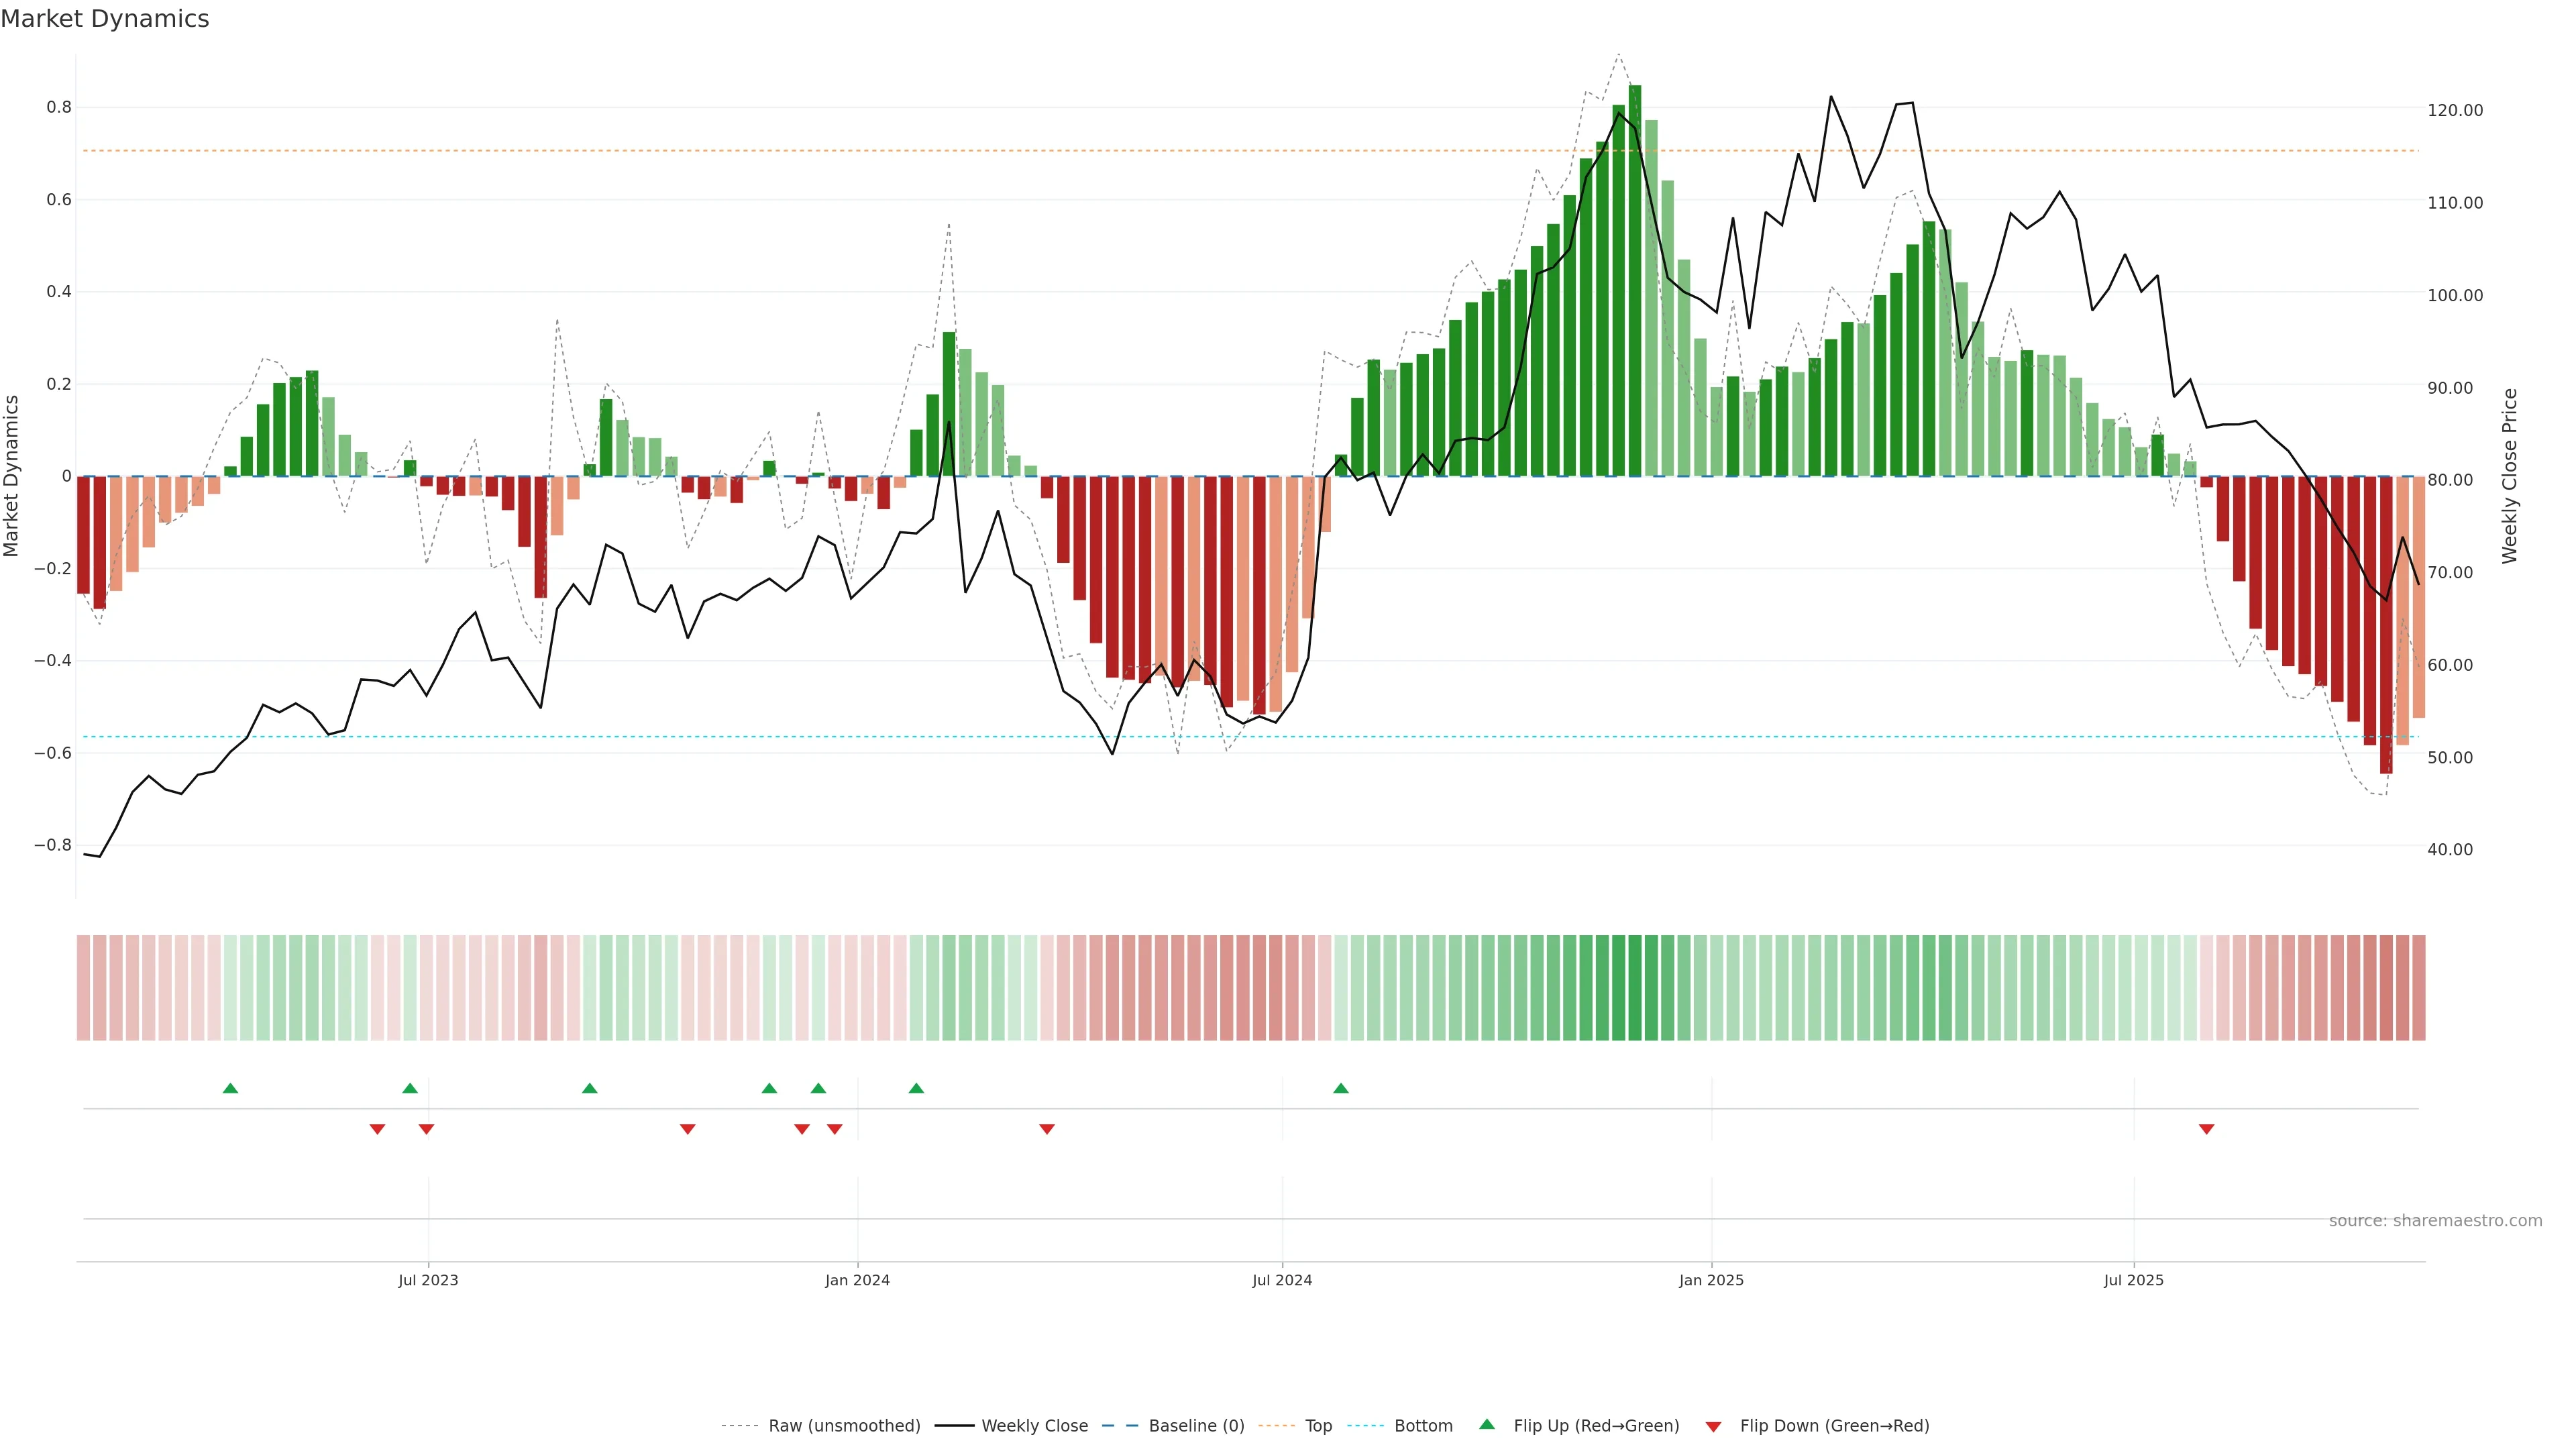The height and width of the screenshot is (1449, 2576).
Task: Click the green flip-up marker after Jul 2024
Action: point(1341,1088)
